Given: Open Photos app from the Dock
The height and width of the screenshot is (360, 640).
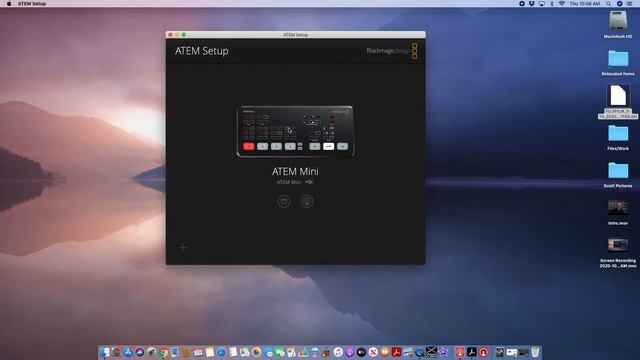Looking at the screenshot, I should [257, 352].
